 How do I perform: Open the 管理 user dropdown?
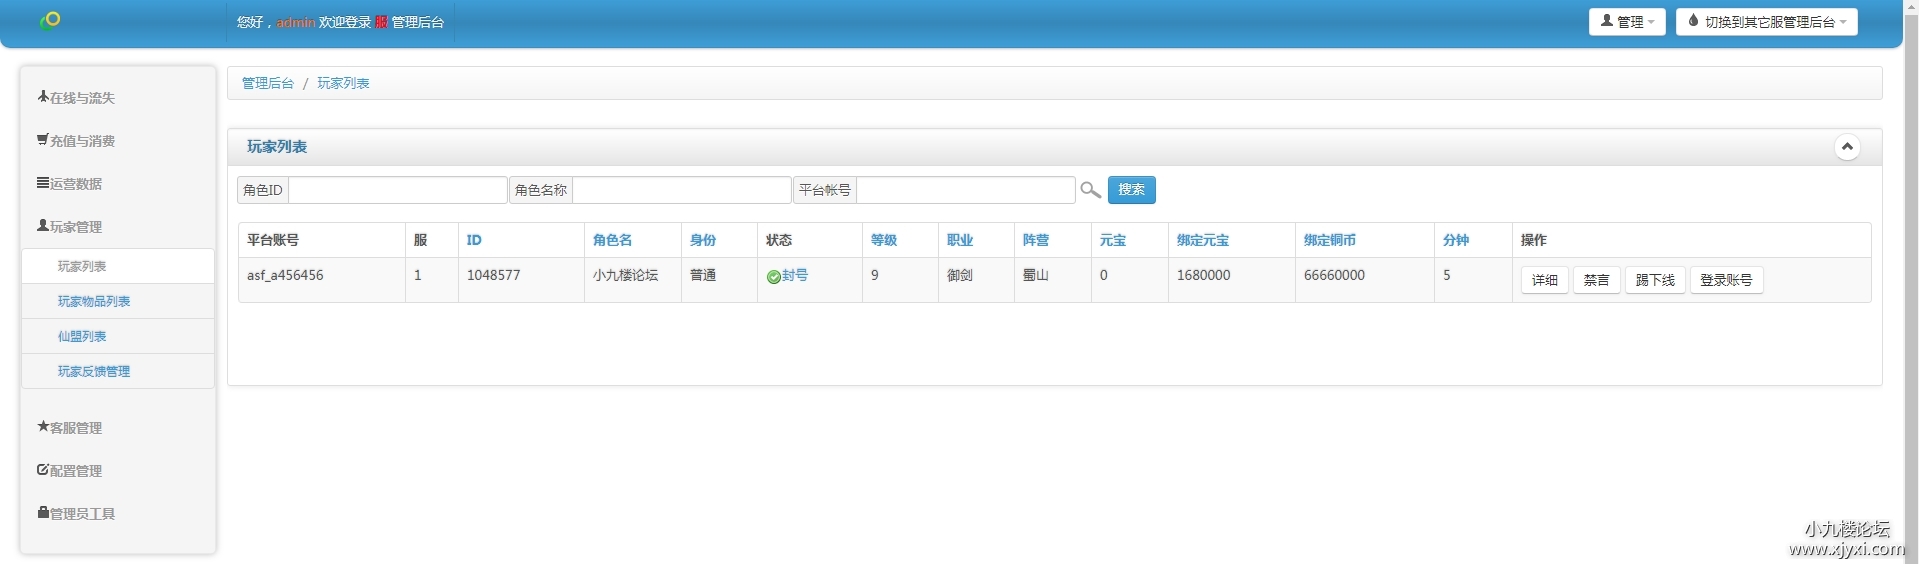[1626, 22]
